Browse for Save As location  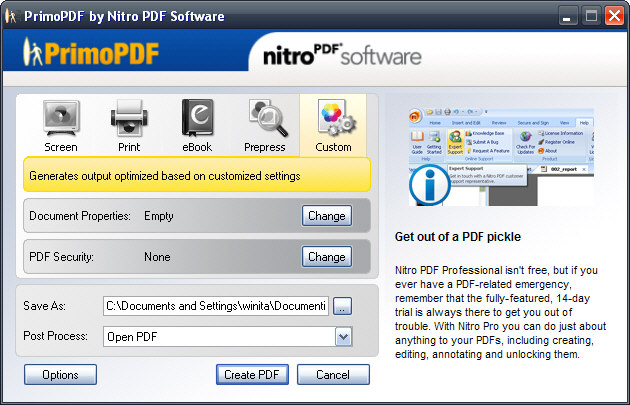point(342,306)
